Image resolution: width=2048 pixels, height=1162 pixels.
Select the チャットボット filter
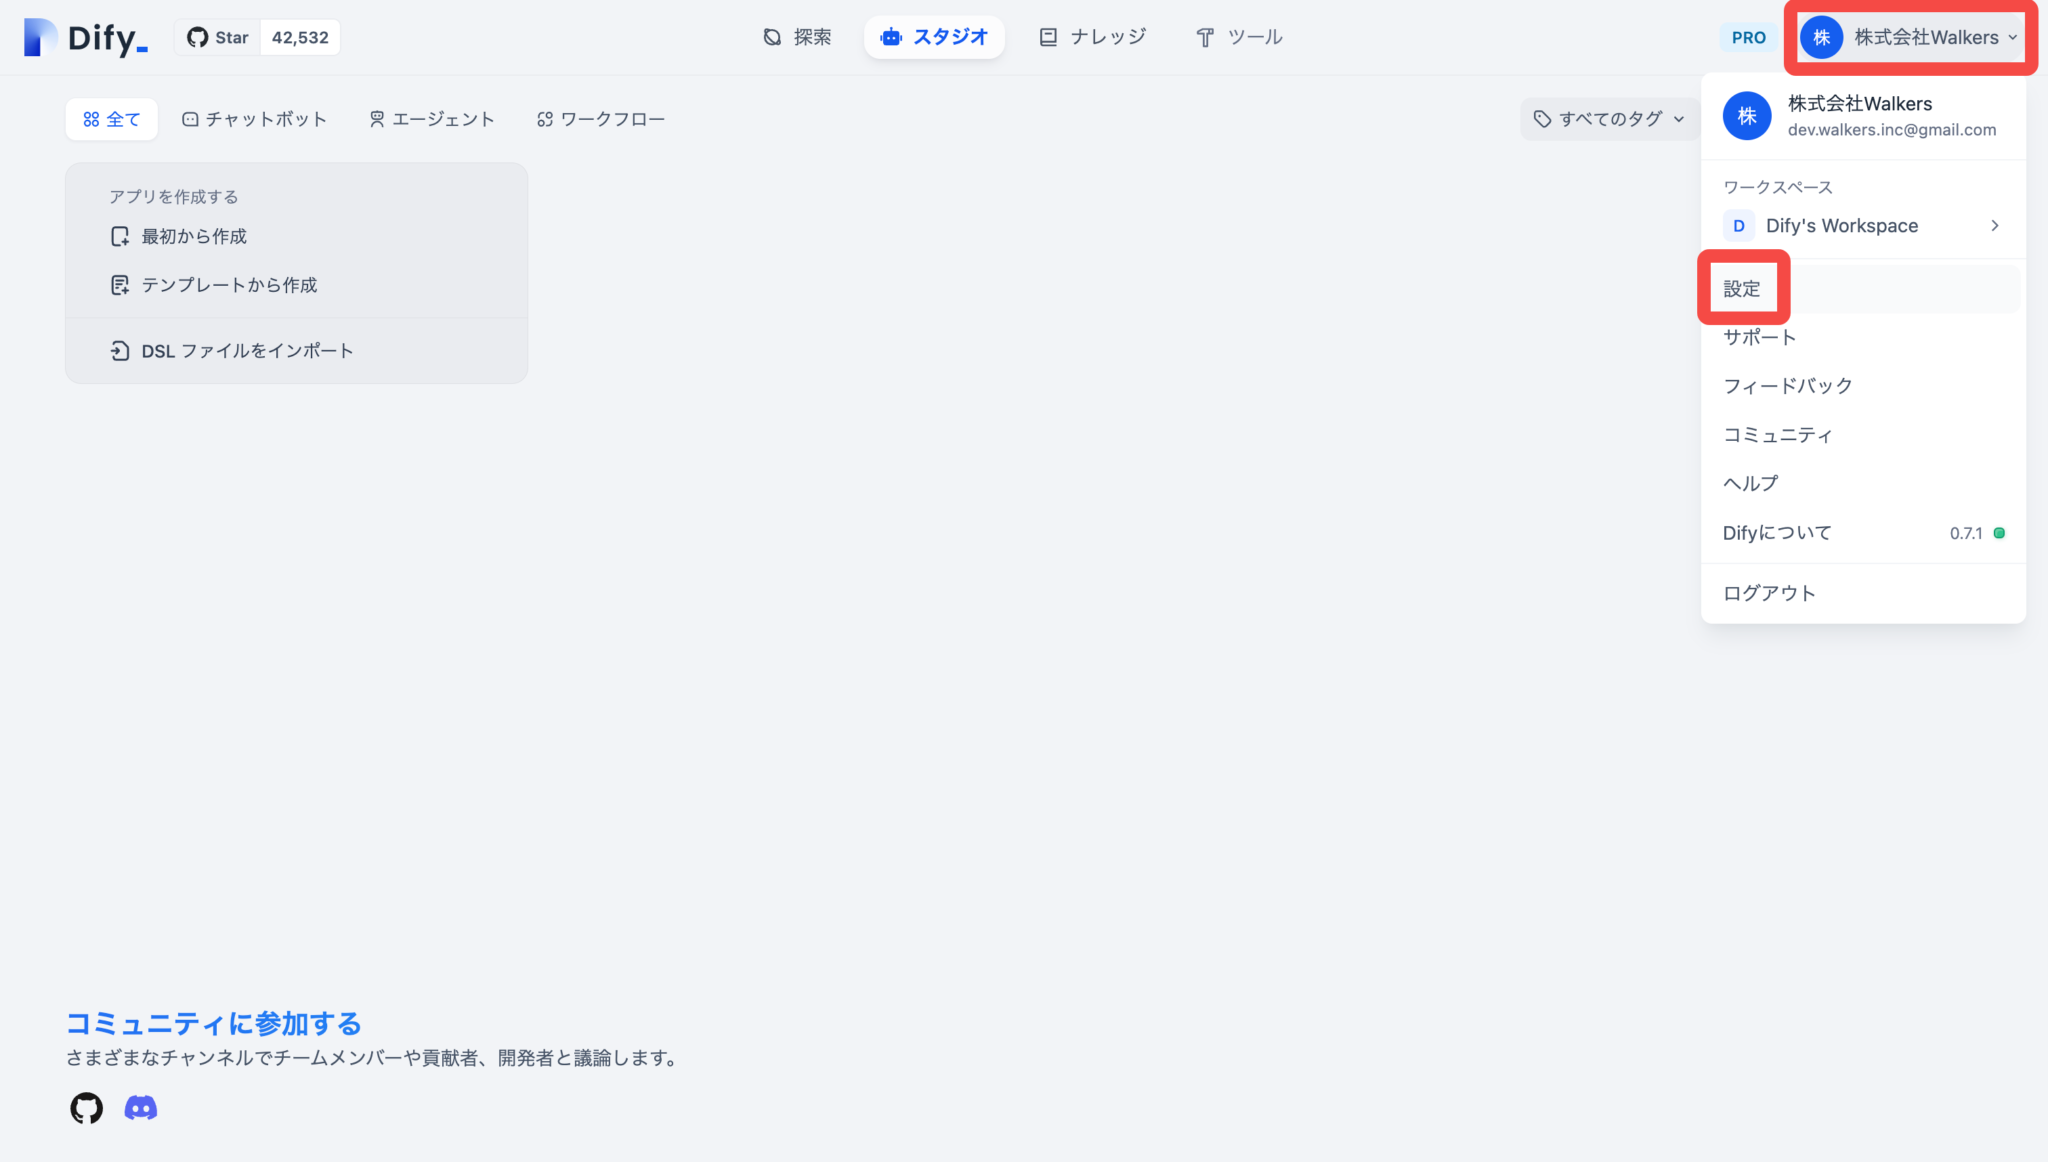(x=256, y=118)
